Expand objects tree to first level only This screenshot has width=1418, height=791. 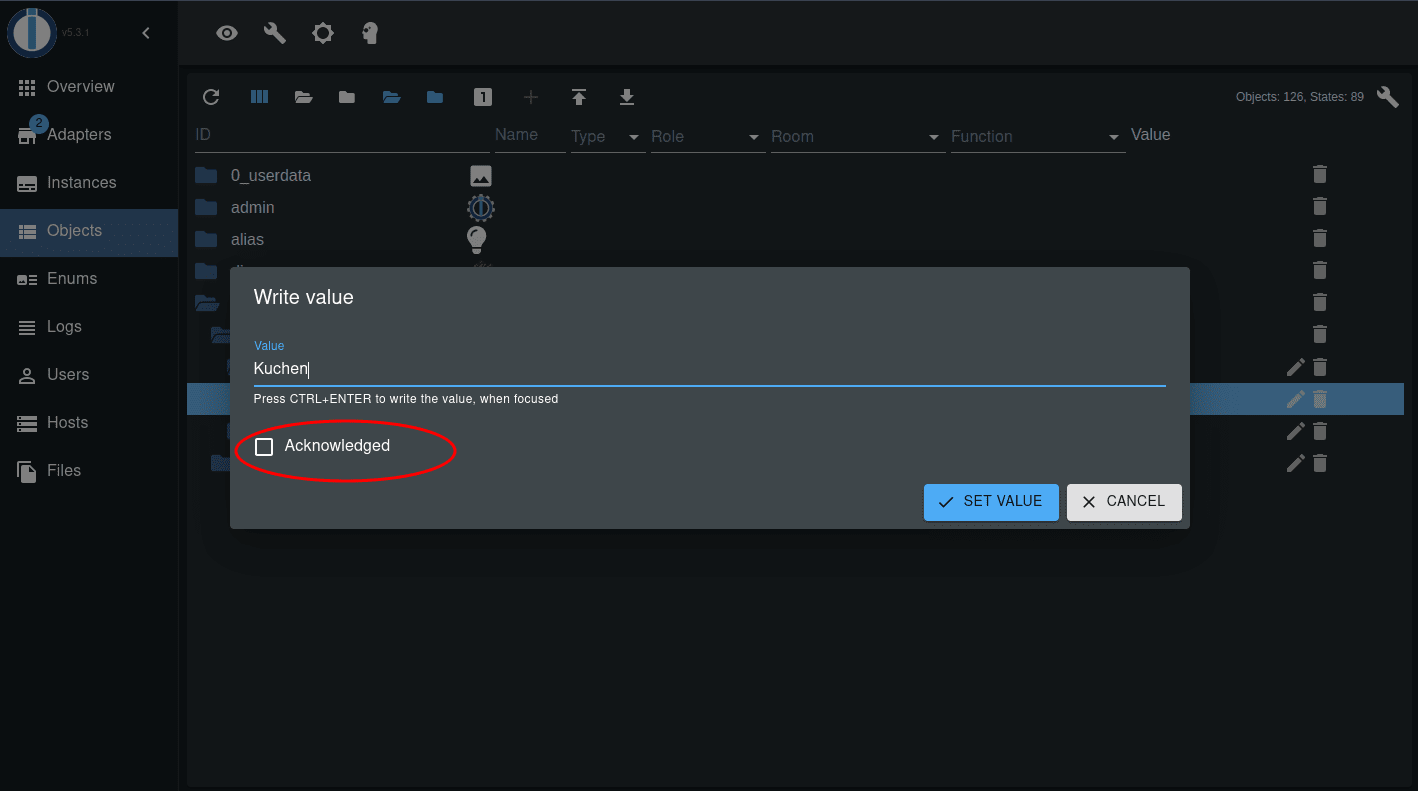(x=483, y=96)
